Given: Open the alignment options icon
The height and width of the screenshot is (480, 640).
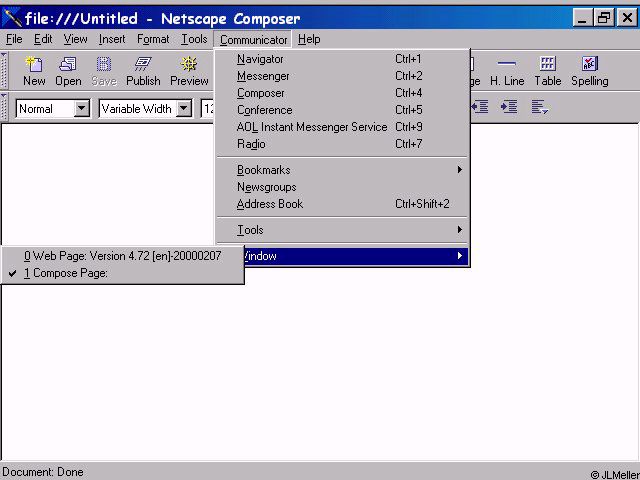Looking at the screenshot, I should [540, 107].
